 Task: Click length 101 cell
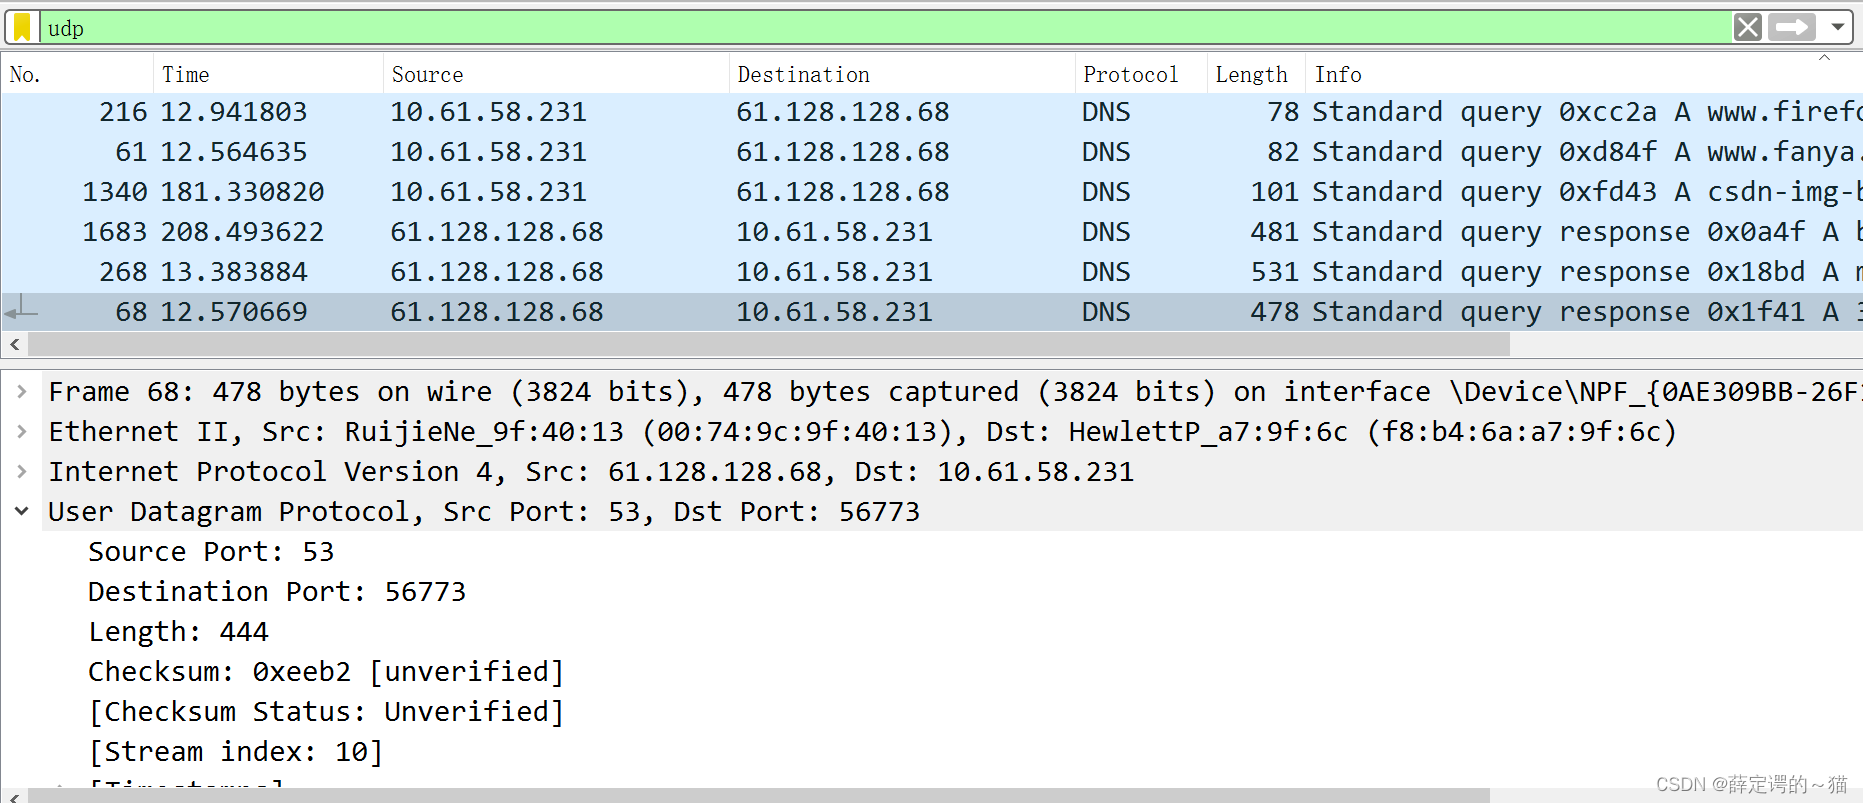click(1274, 192)
